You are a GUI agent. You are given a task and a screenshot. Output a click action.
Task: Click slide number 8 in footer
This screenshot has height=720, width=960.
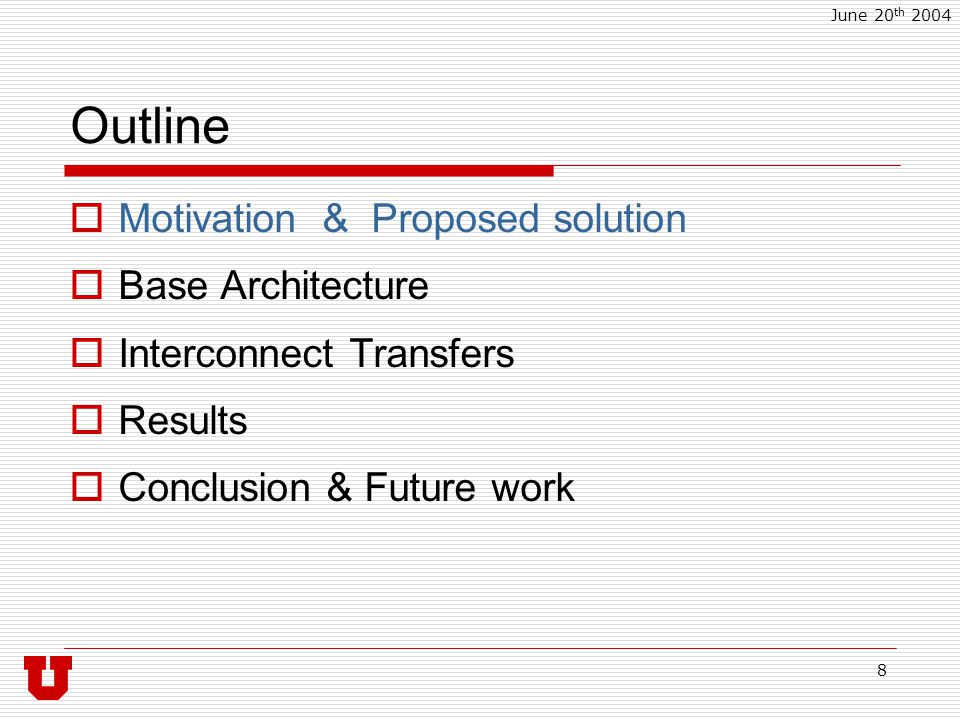(882, 670)
